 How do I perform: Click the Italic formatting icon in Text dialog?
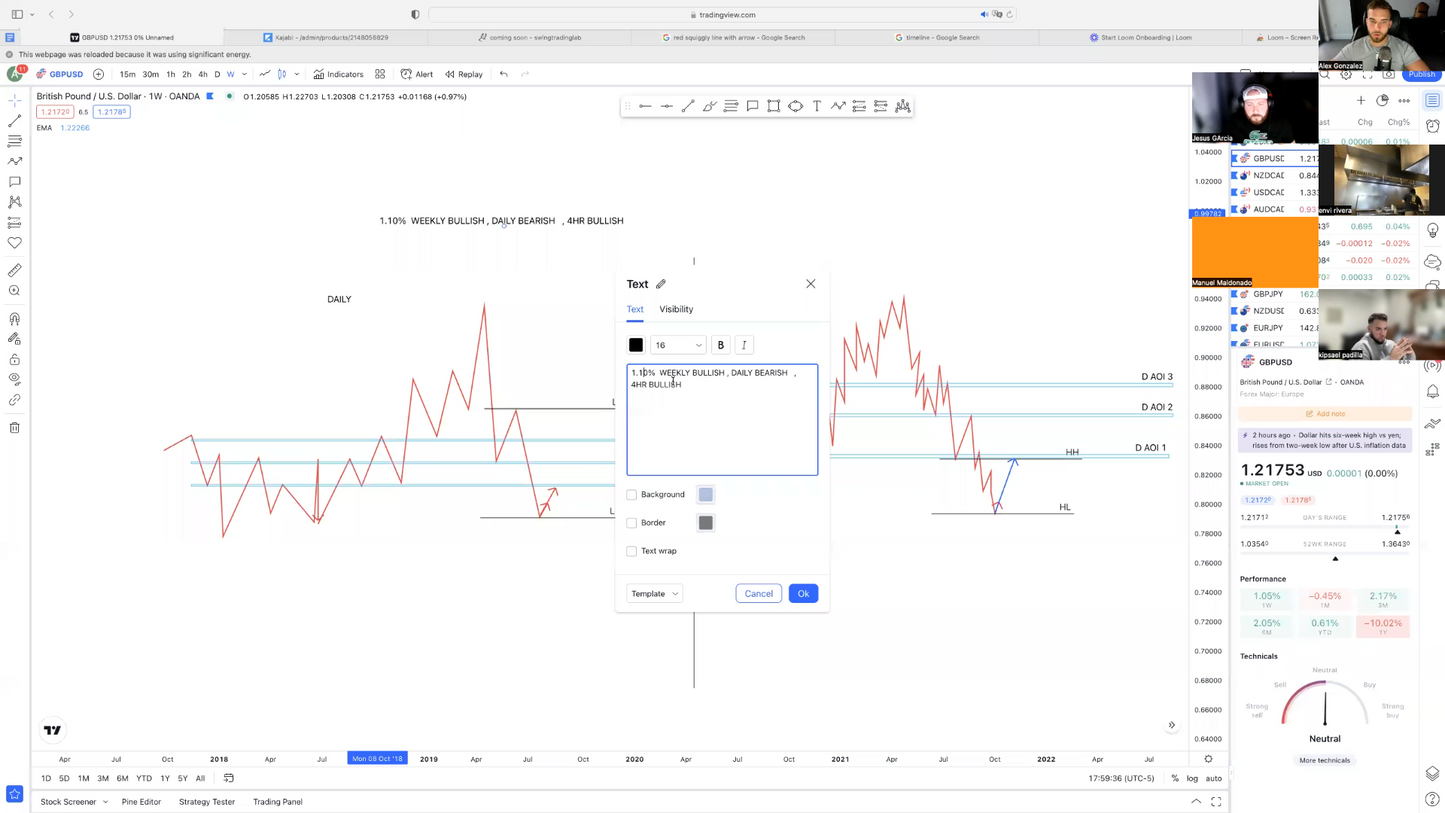744,345
